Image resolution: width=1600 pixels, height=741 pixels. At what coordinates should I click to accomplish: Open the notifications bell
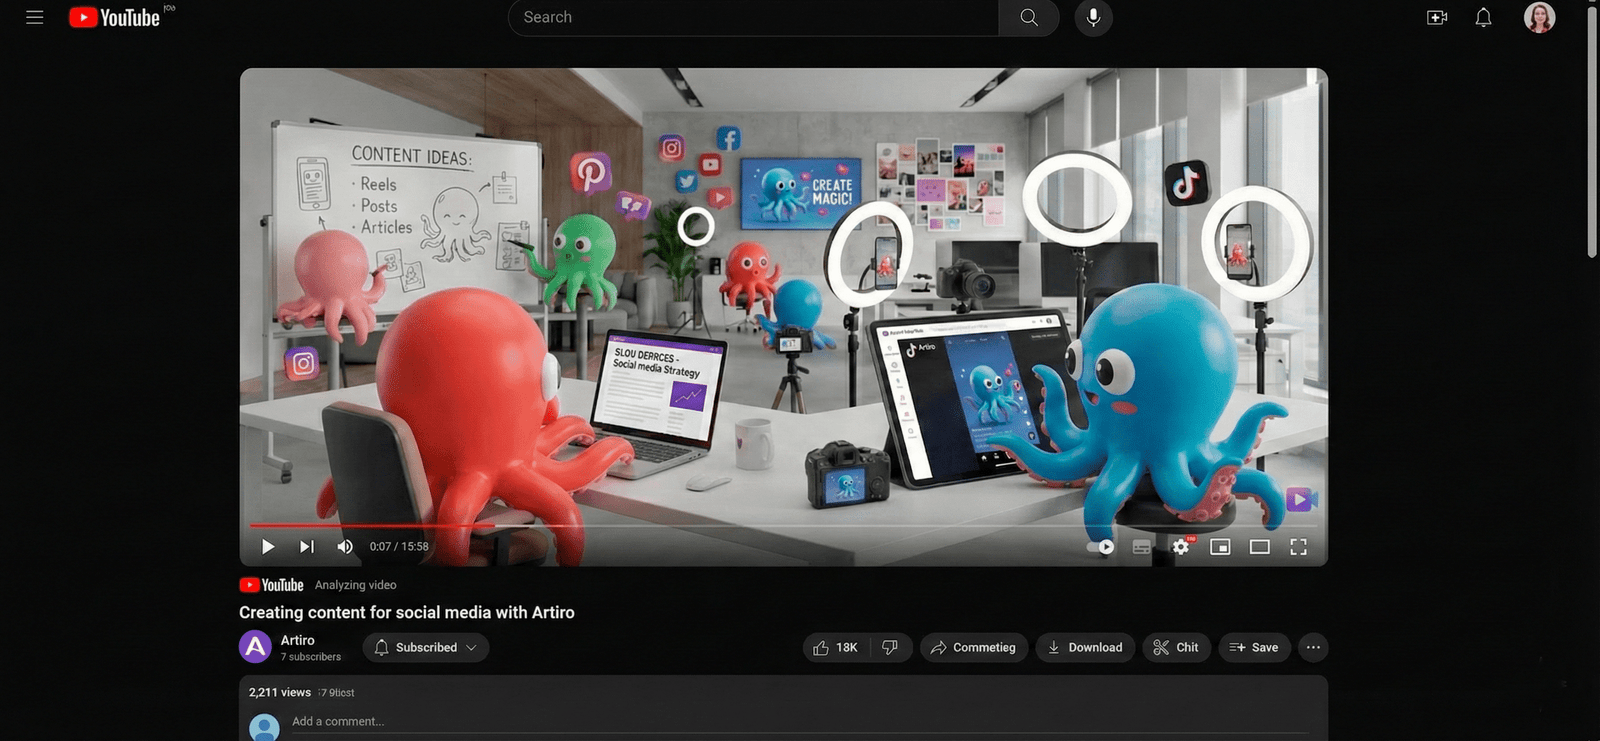tap(1483, 18)
